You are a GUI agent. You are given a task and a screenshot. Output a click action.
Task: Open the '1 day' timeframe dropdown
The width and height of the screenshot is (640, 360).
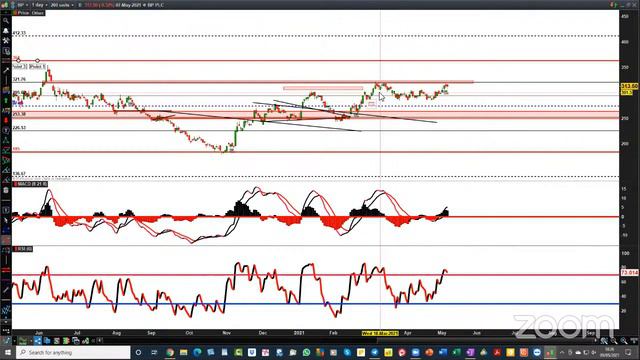[x=39, y=5]
